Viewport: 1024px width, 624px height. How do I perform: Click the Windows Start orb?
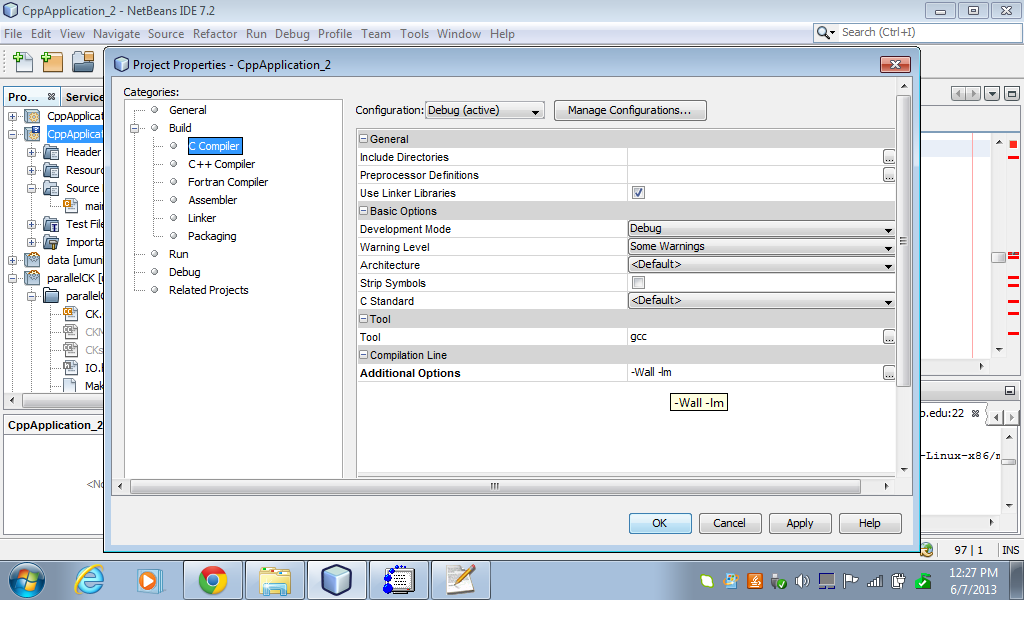coord(27,580)
